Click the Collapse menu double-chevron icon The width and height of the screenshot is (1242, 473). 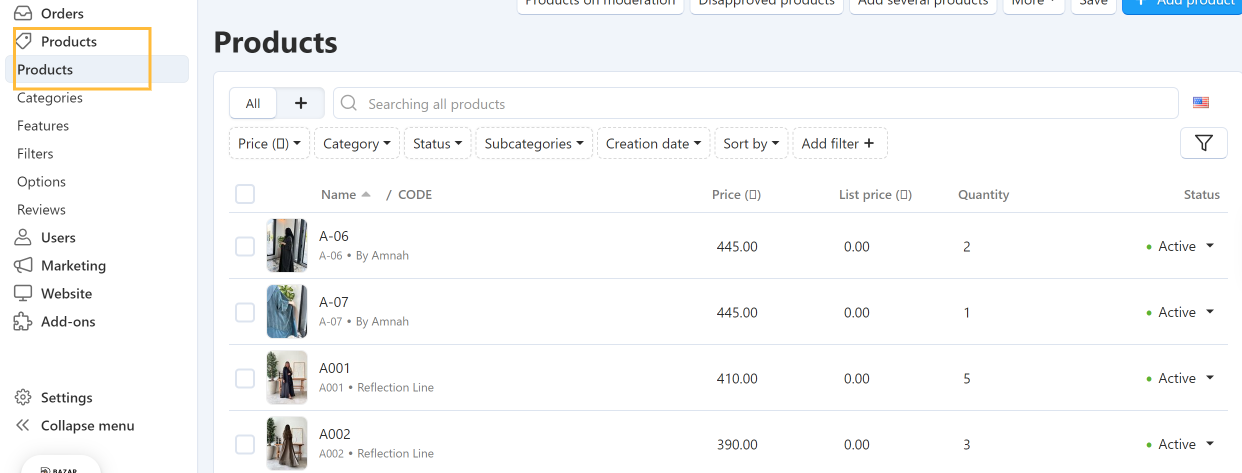tap(23, 426)
